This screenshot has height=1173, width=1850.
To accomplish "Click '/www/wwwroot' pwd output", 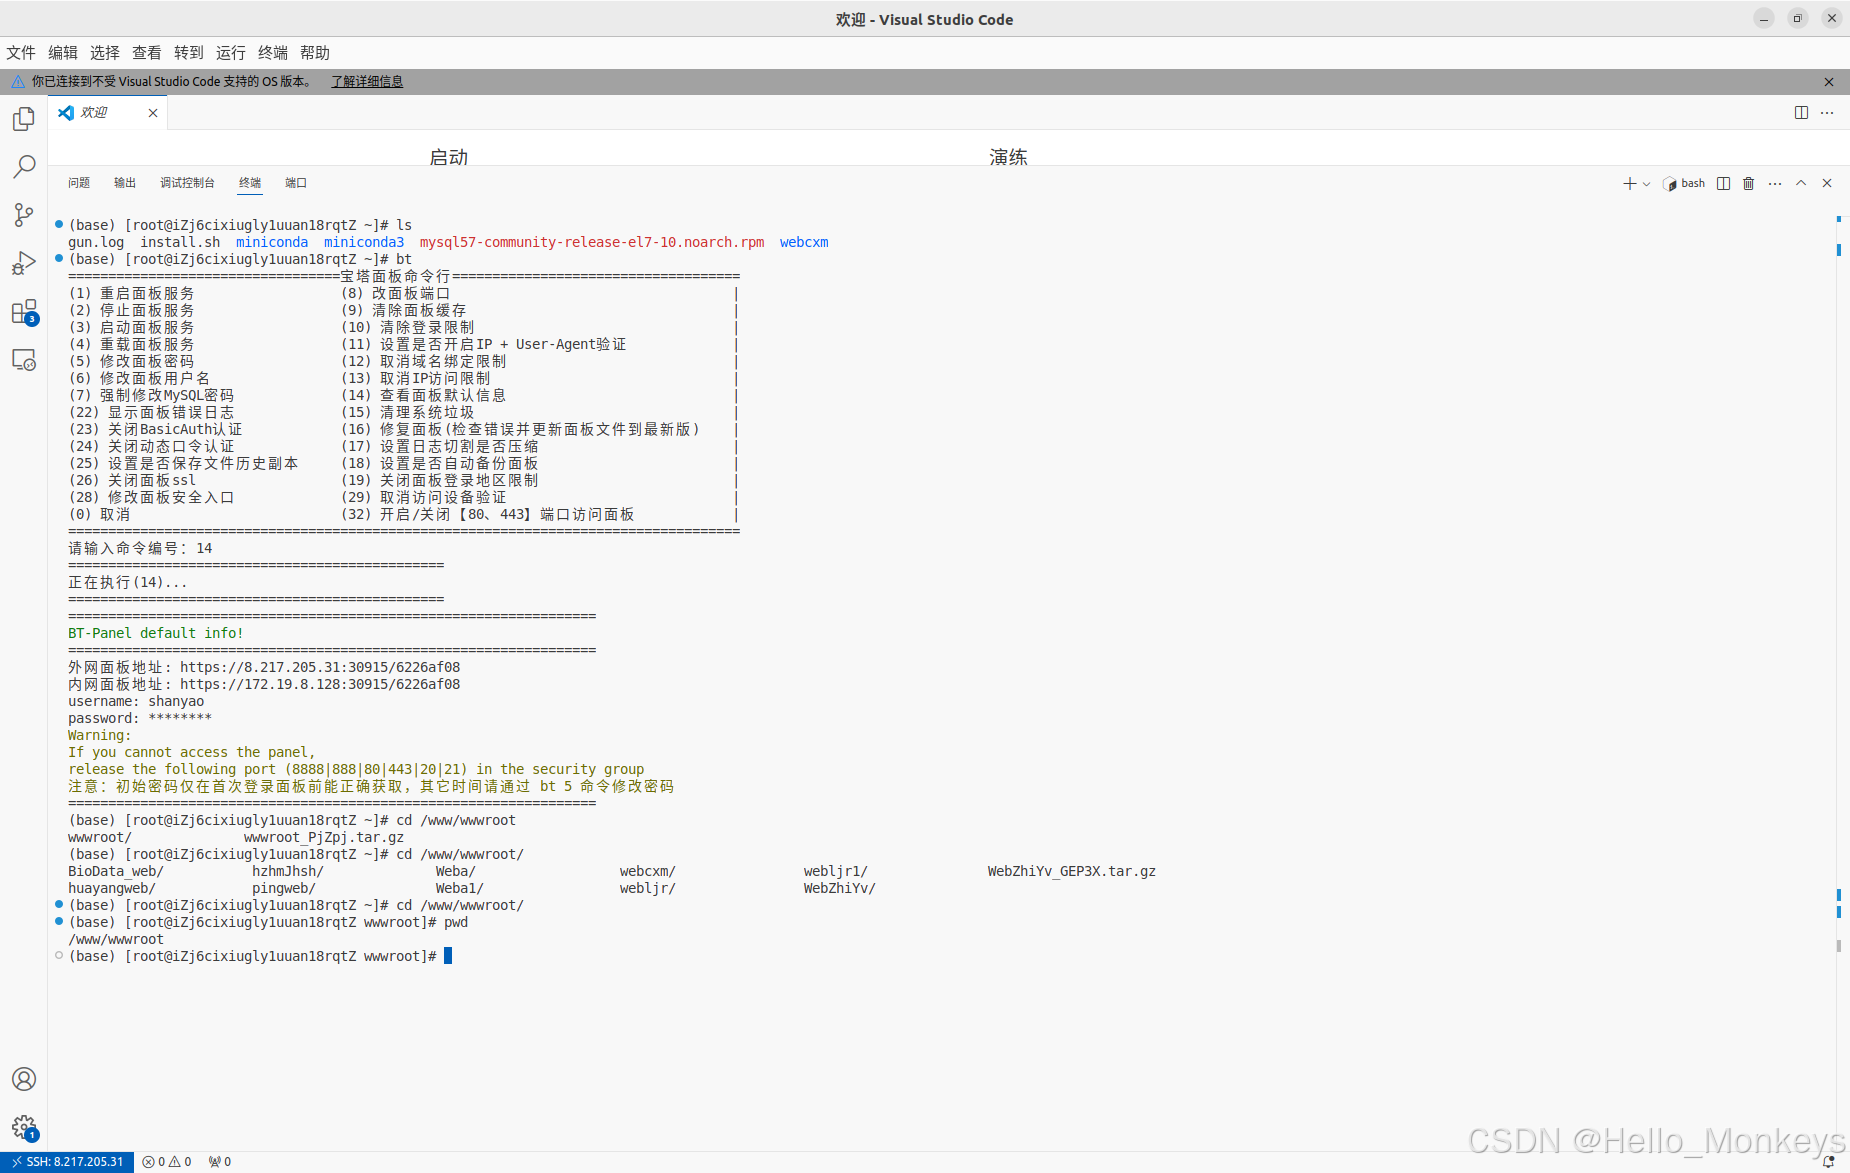I will pos(116,939).
